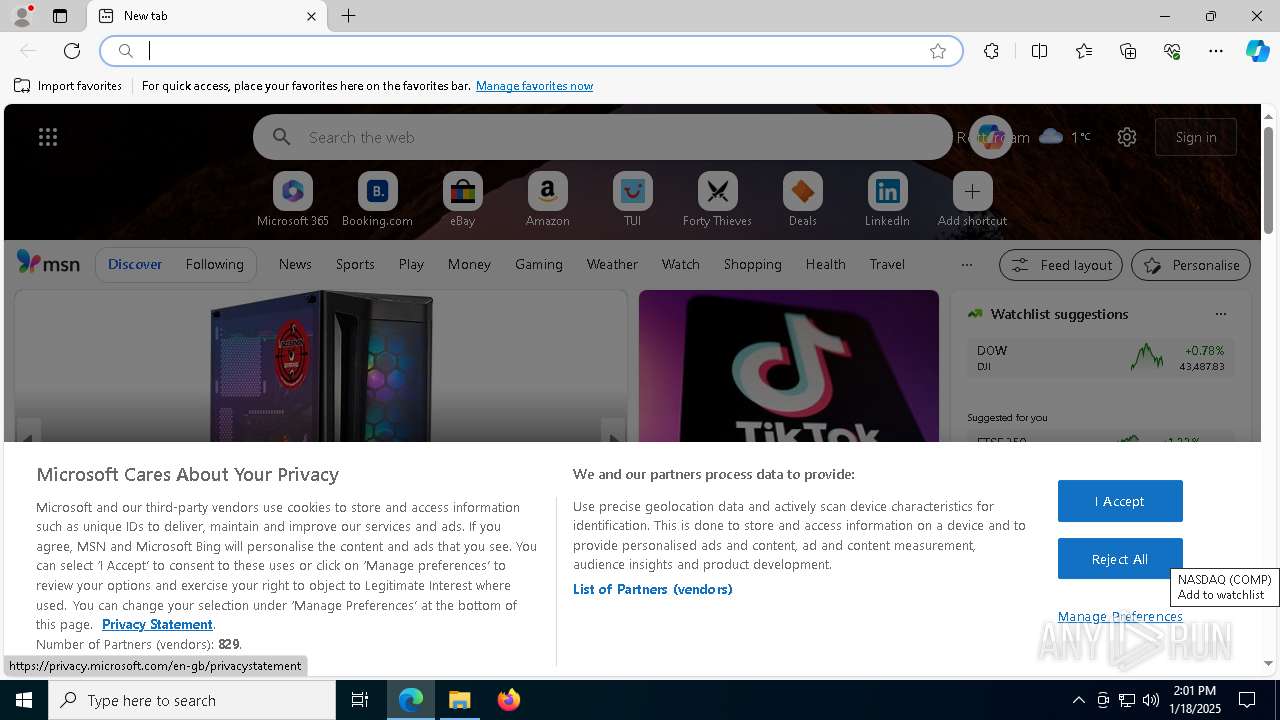This screenshot has width=1280, height=720.
Task: Click into the address bar
Action: (530, 51)
